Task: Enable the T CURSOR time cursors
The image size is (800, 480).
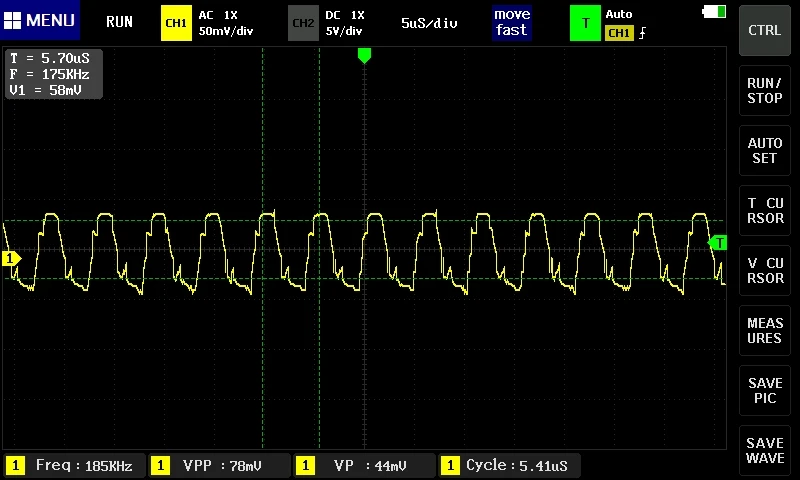Action: [764, 211]
